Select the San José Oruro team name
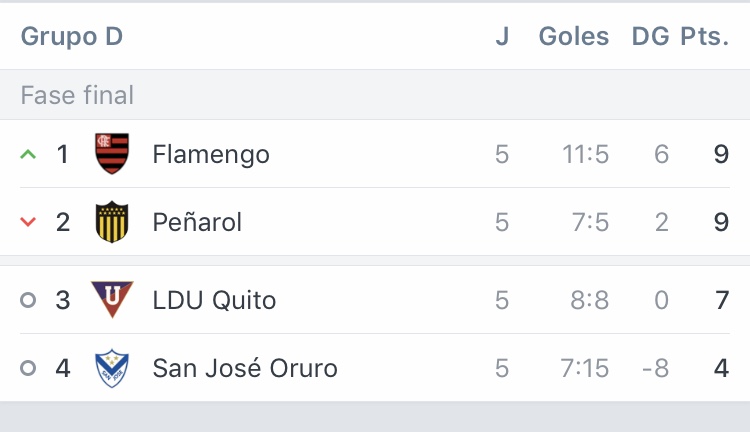This screenshot has width=750, height=432. pyautogui.click(x=245, y=368)
